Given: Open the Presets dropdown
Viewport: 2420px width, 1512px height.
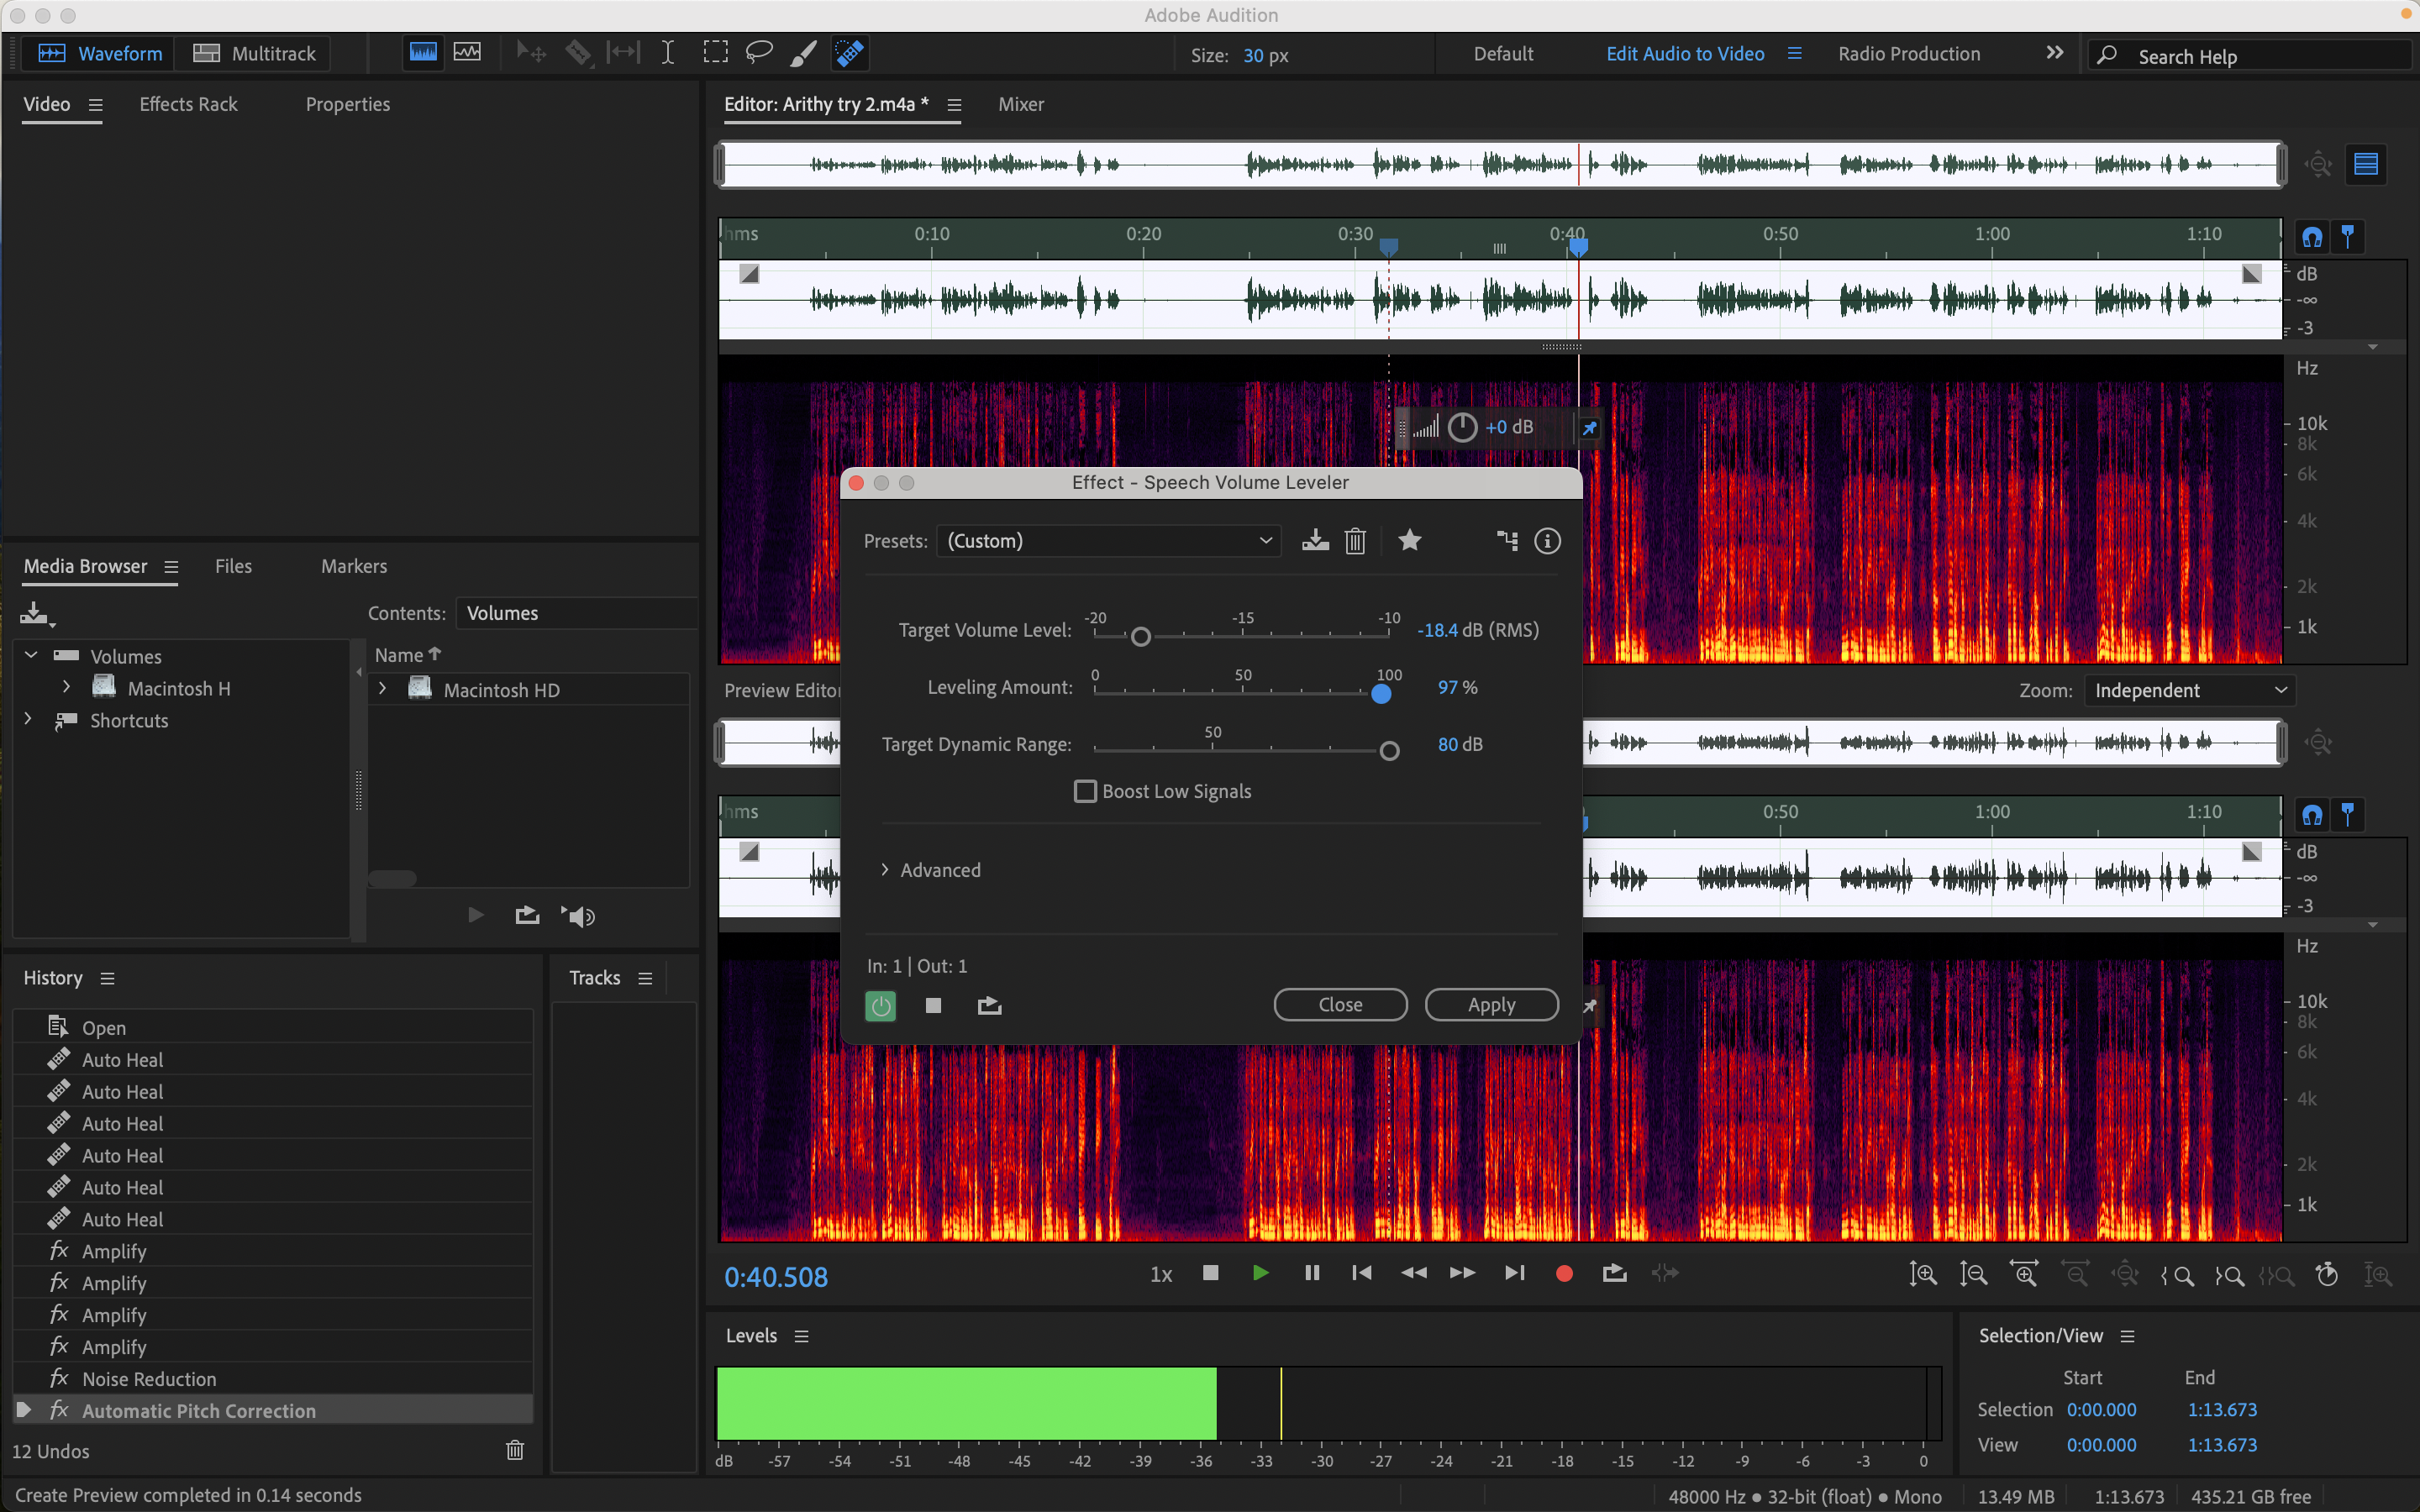Looking at the screenshot, I should click(1109, 541).
